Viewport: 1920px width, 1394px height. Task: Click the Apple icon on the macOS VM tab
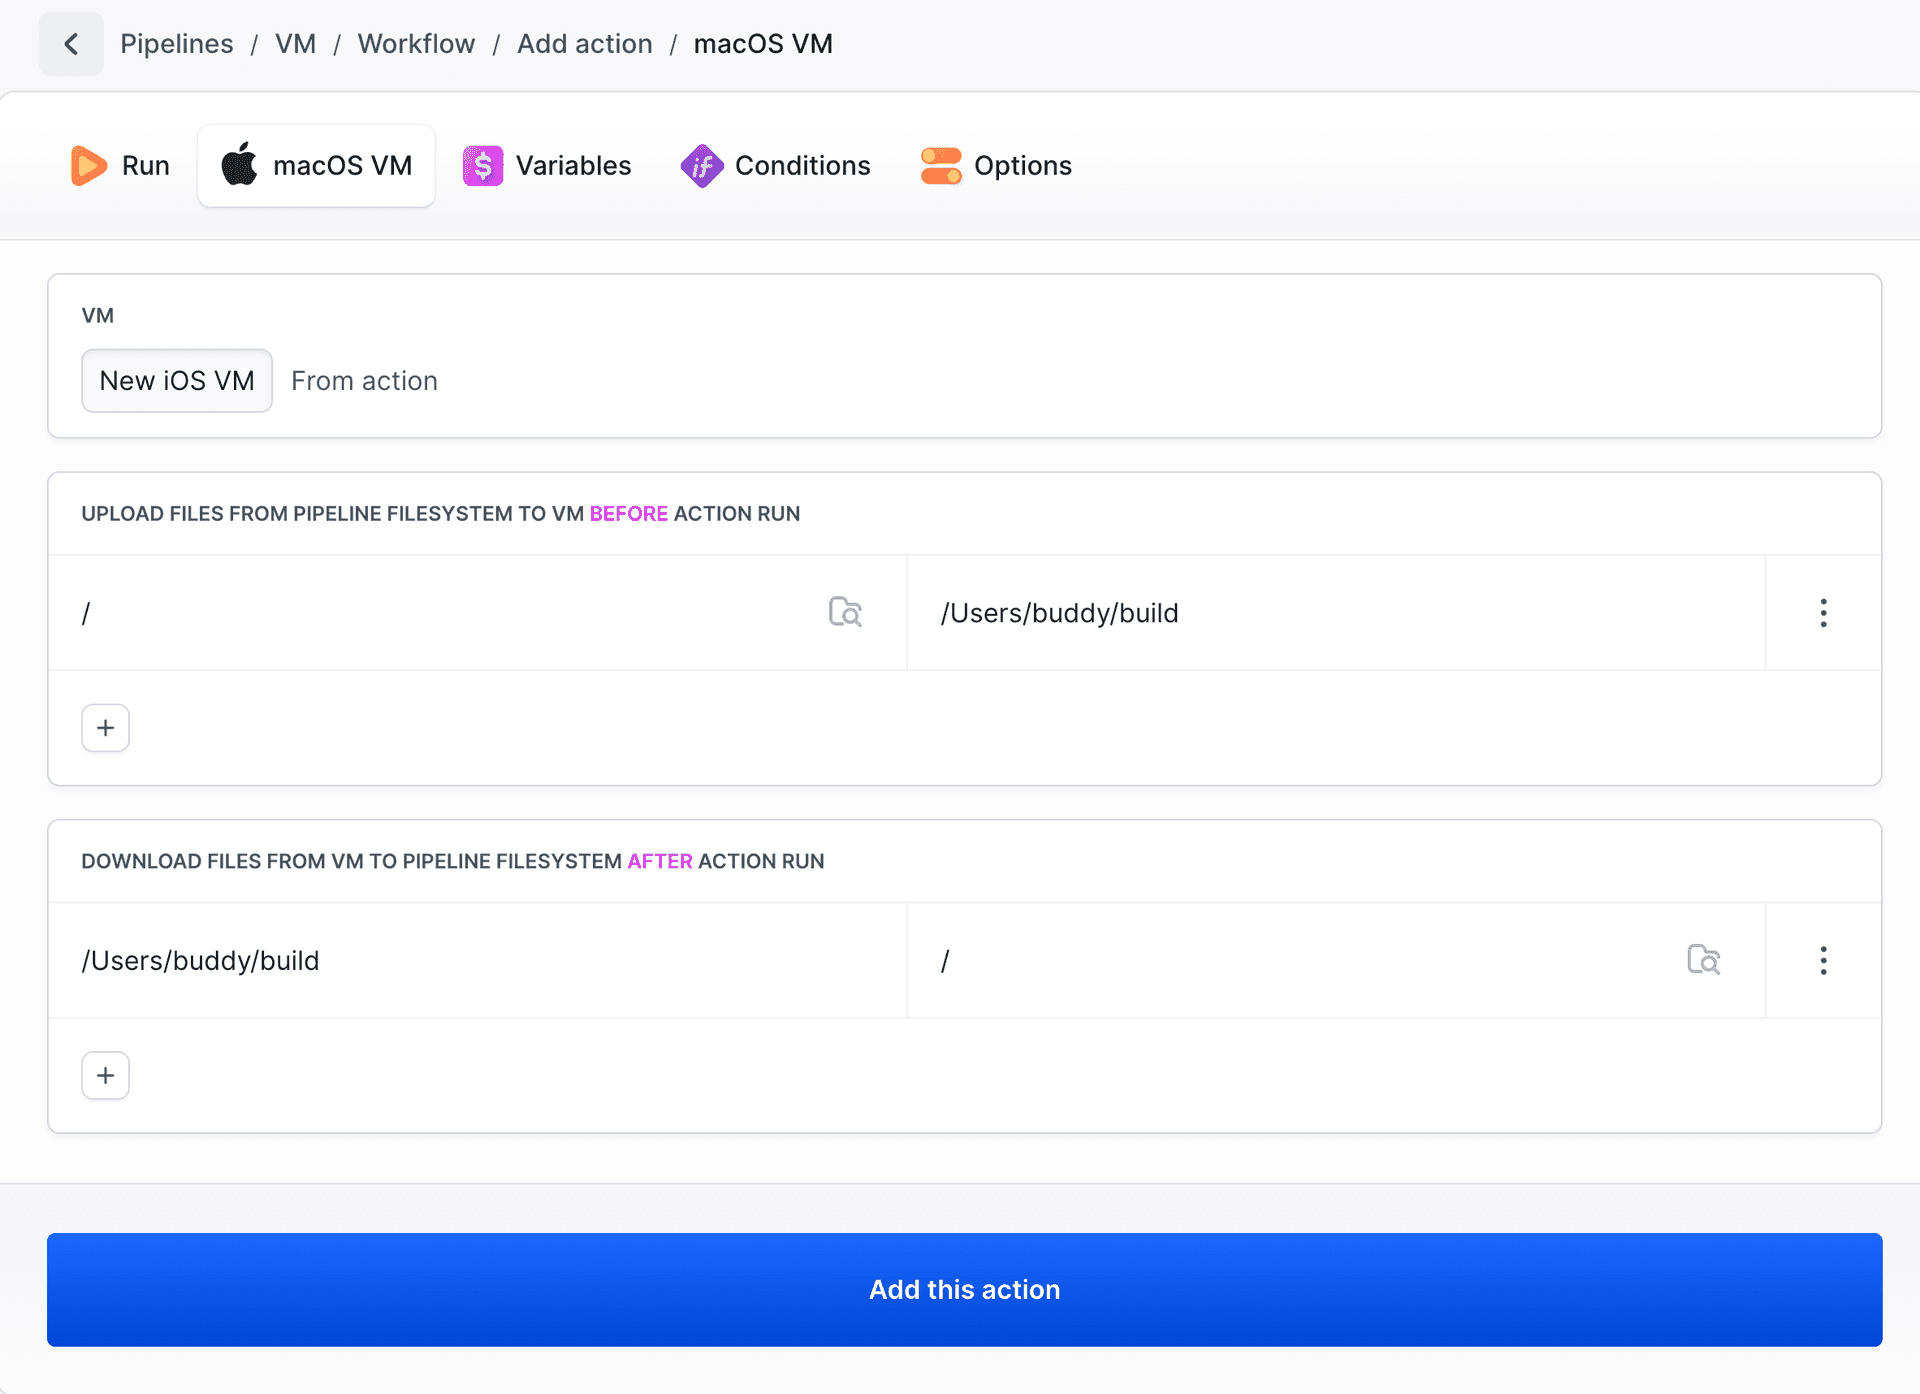click(x=239, y=165)
